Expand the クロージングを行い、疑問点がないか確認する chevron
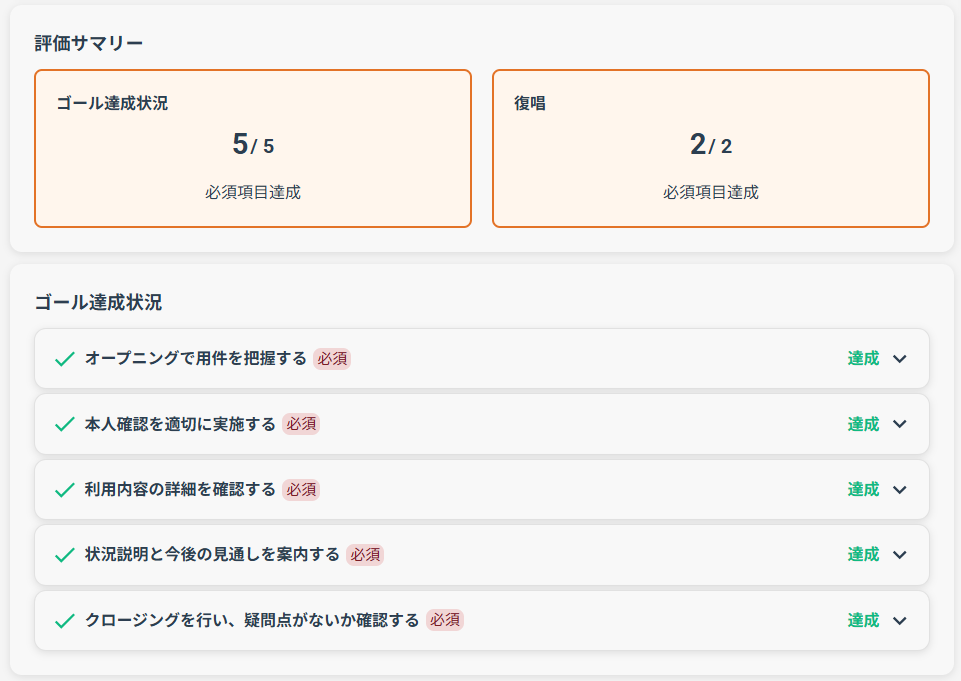 click(900, 620)
